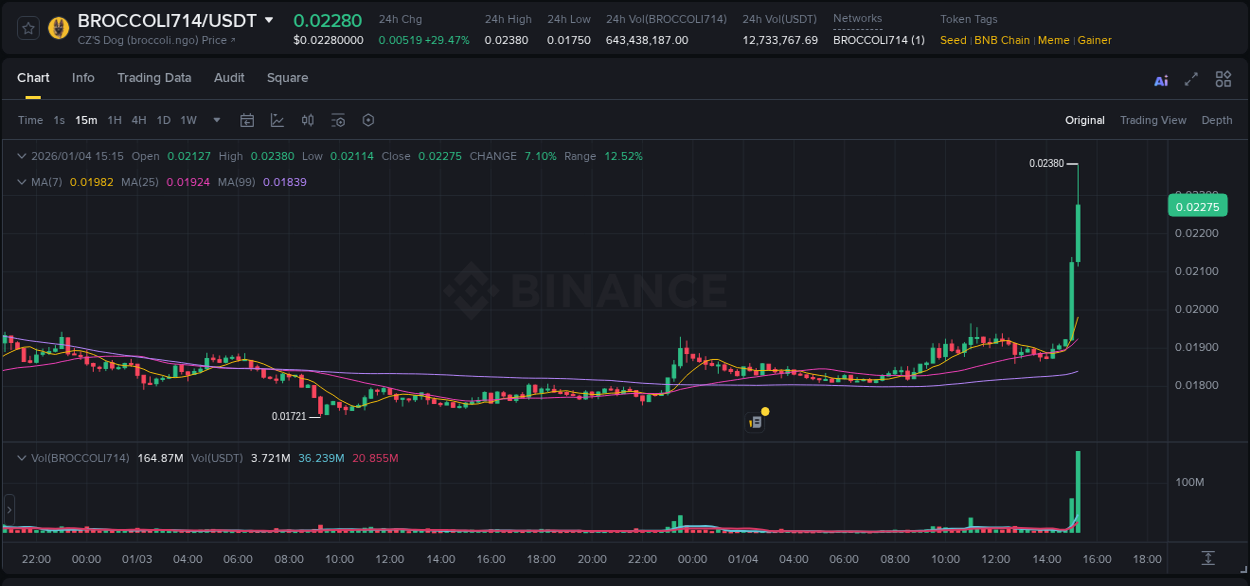The height and width of the screenshot is (586, 1250).
Task: Open the jump-to-date calendar icon
Action: [247, 119]
